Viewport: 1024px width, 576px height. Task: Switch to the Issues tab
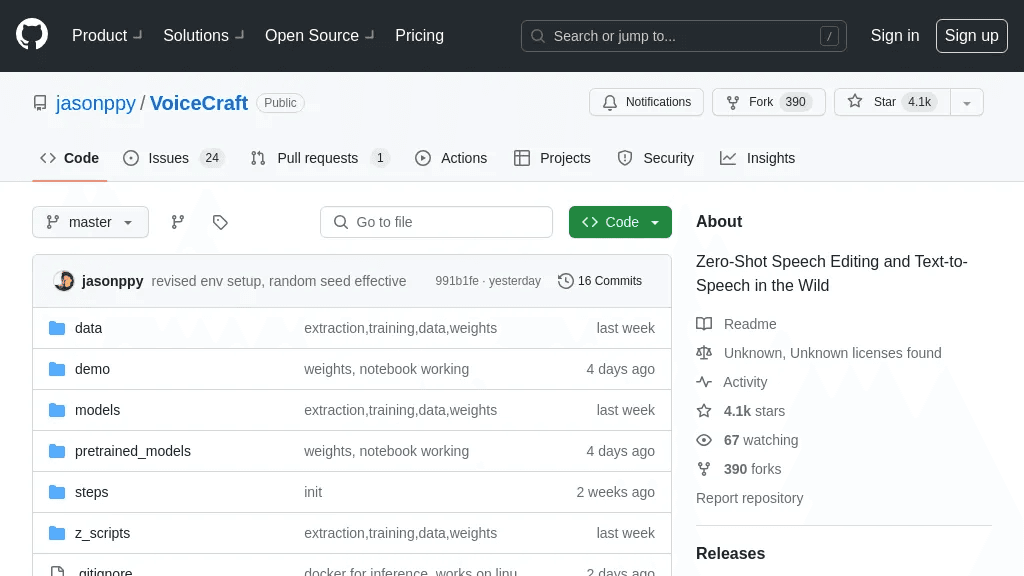[173, 158]
